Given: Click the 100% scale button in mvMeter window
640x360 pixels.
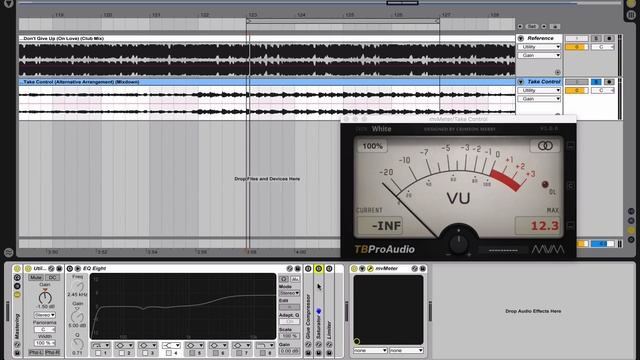Looking at the screenshot, I should (373, 146).
